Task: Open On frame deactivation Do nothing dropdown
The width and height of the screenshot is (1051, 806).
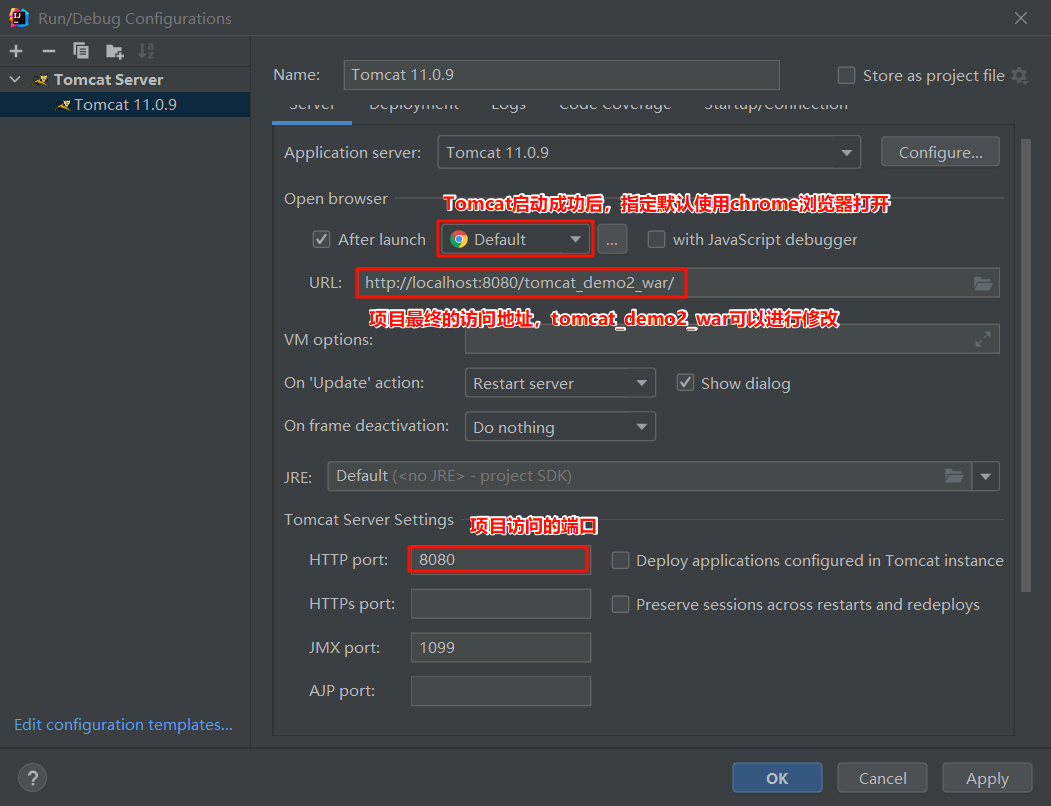Action: pyautogui.click(x=560, y=426)
